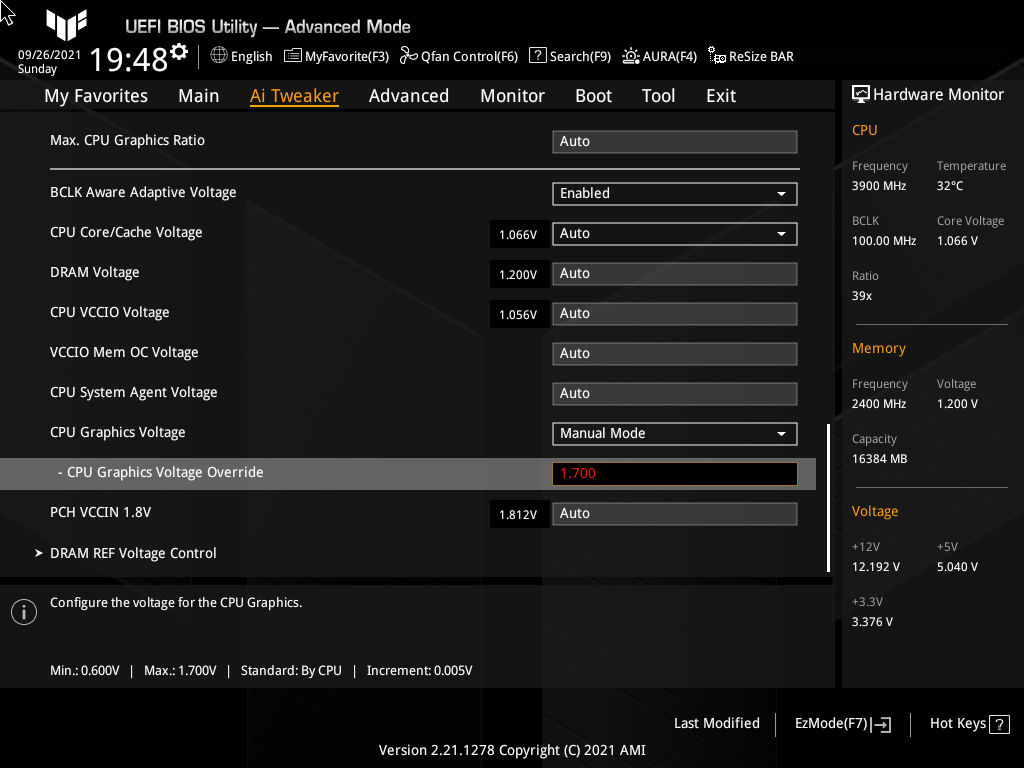Viewport: 1024px width, 768px height.
Task: Open the Search(F9) function
Action: coord(569,56)
